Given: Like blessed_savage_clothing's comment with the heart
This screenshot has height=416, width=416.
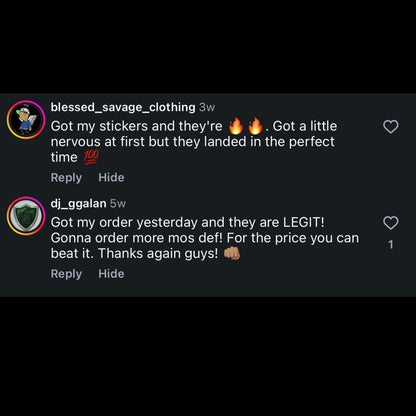Looking at the screenshot, I should tap(391, 127).
